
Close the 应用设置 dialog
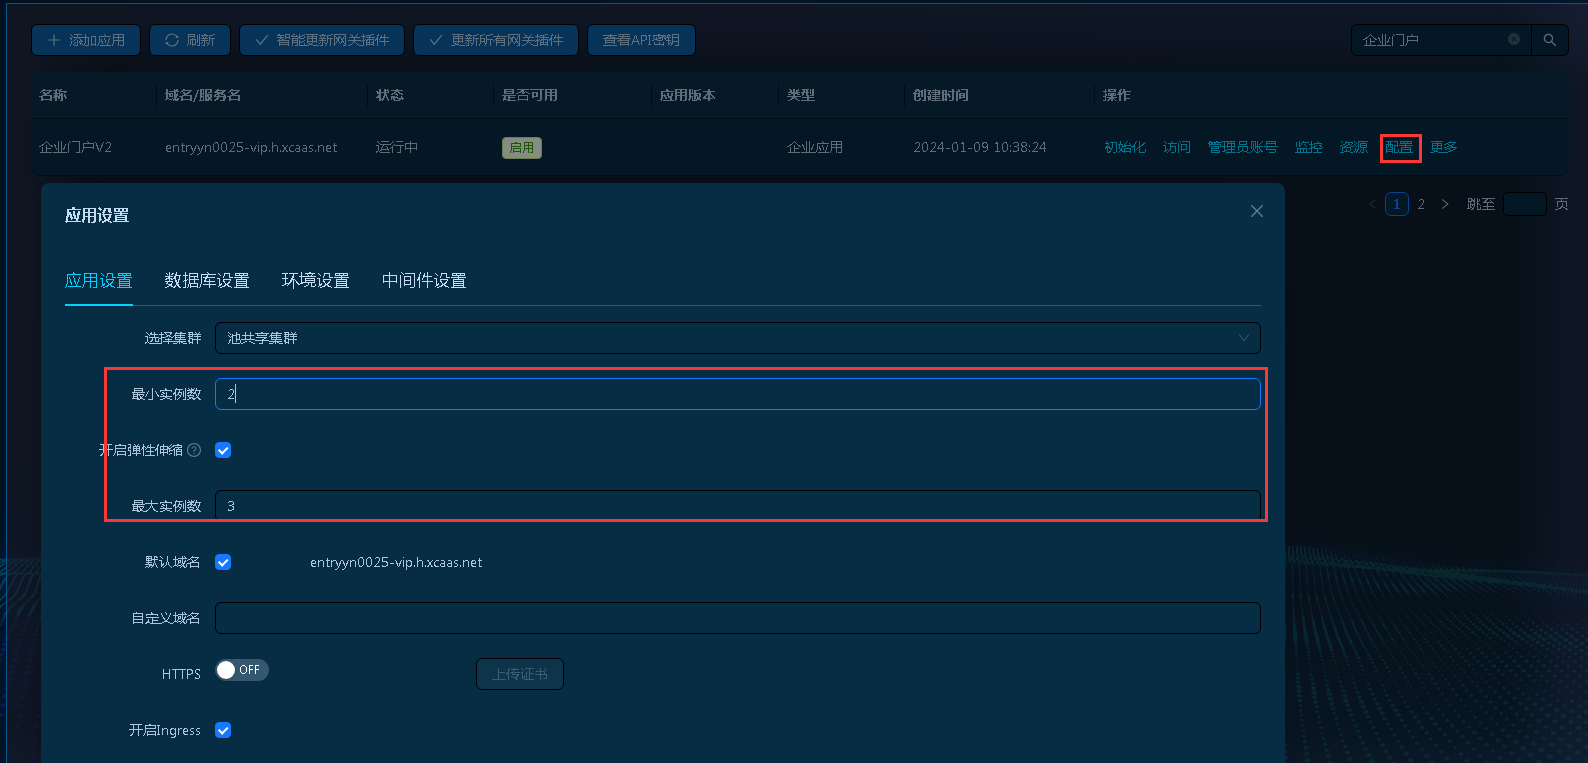tap(1257, 211)
